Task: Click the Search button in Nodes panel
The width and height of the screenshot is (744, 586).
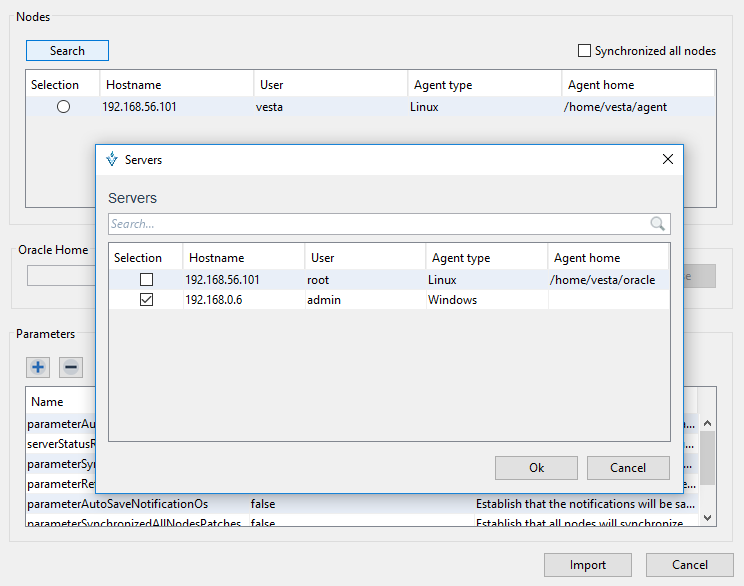Action: coord(67,51)
